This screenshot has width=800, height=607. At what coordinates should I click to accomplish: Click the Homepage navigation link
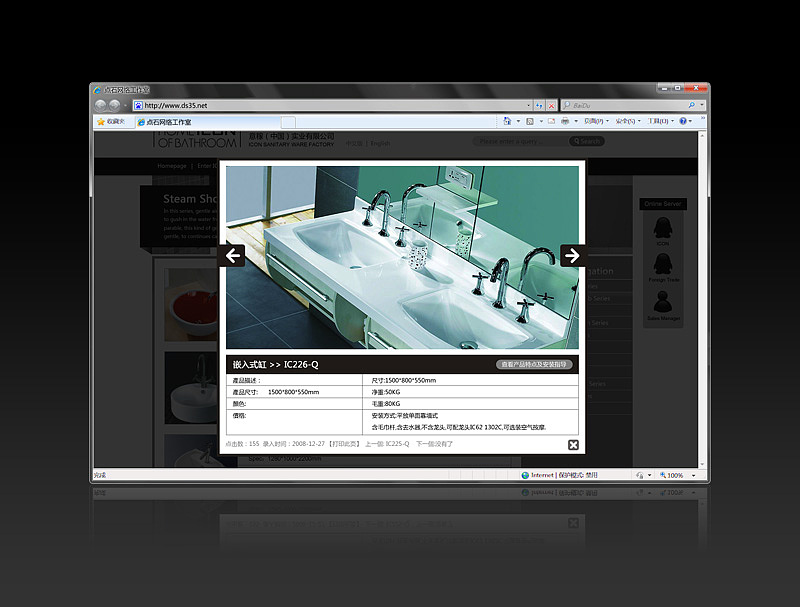coord(172,166)
